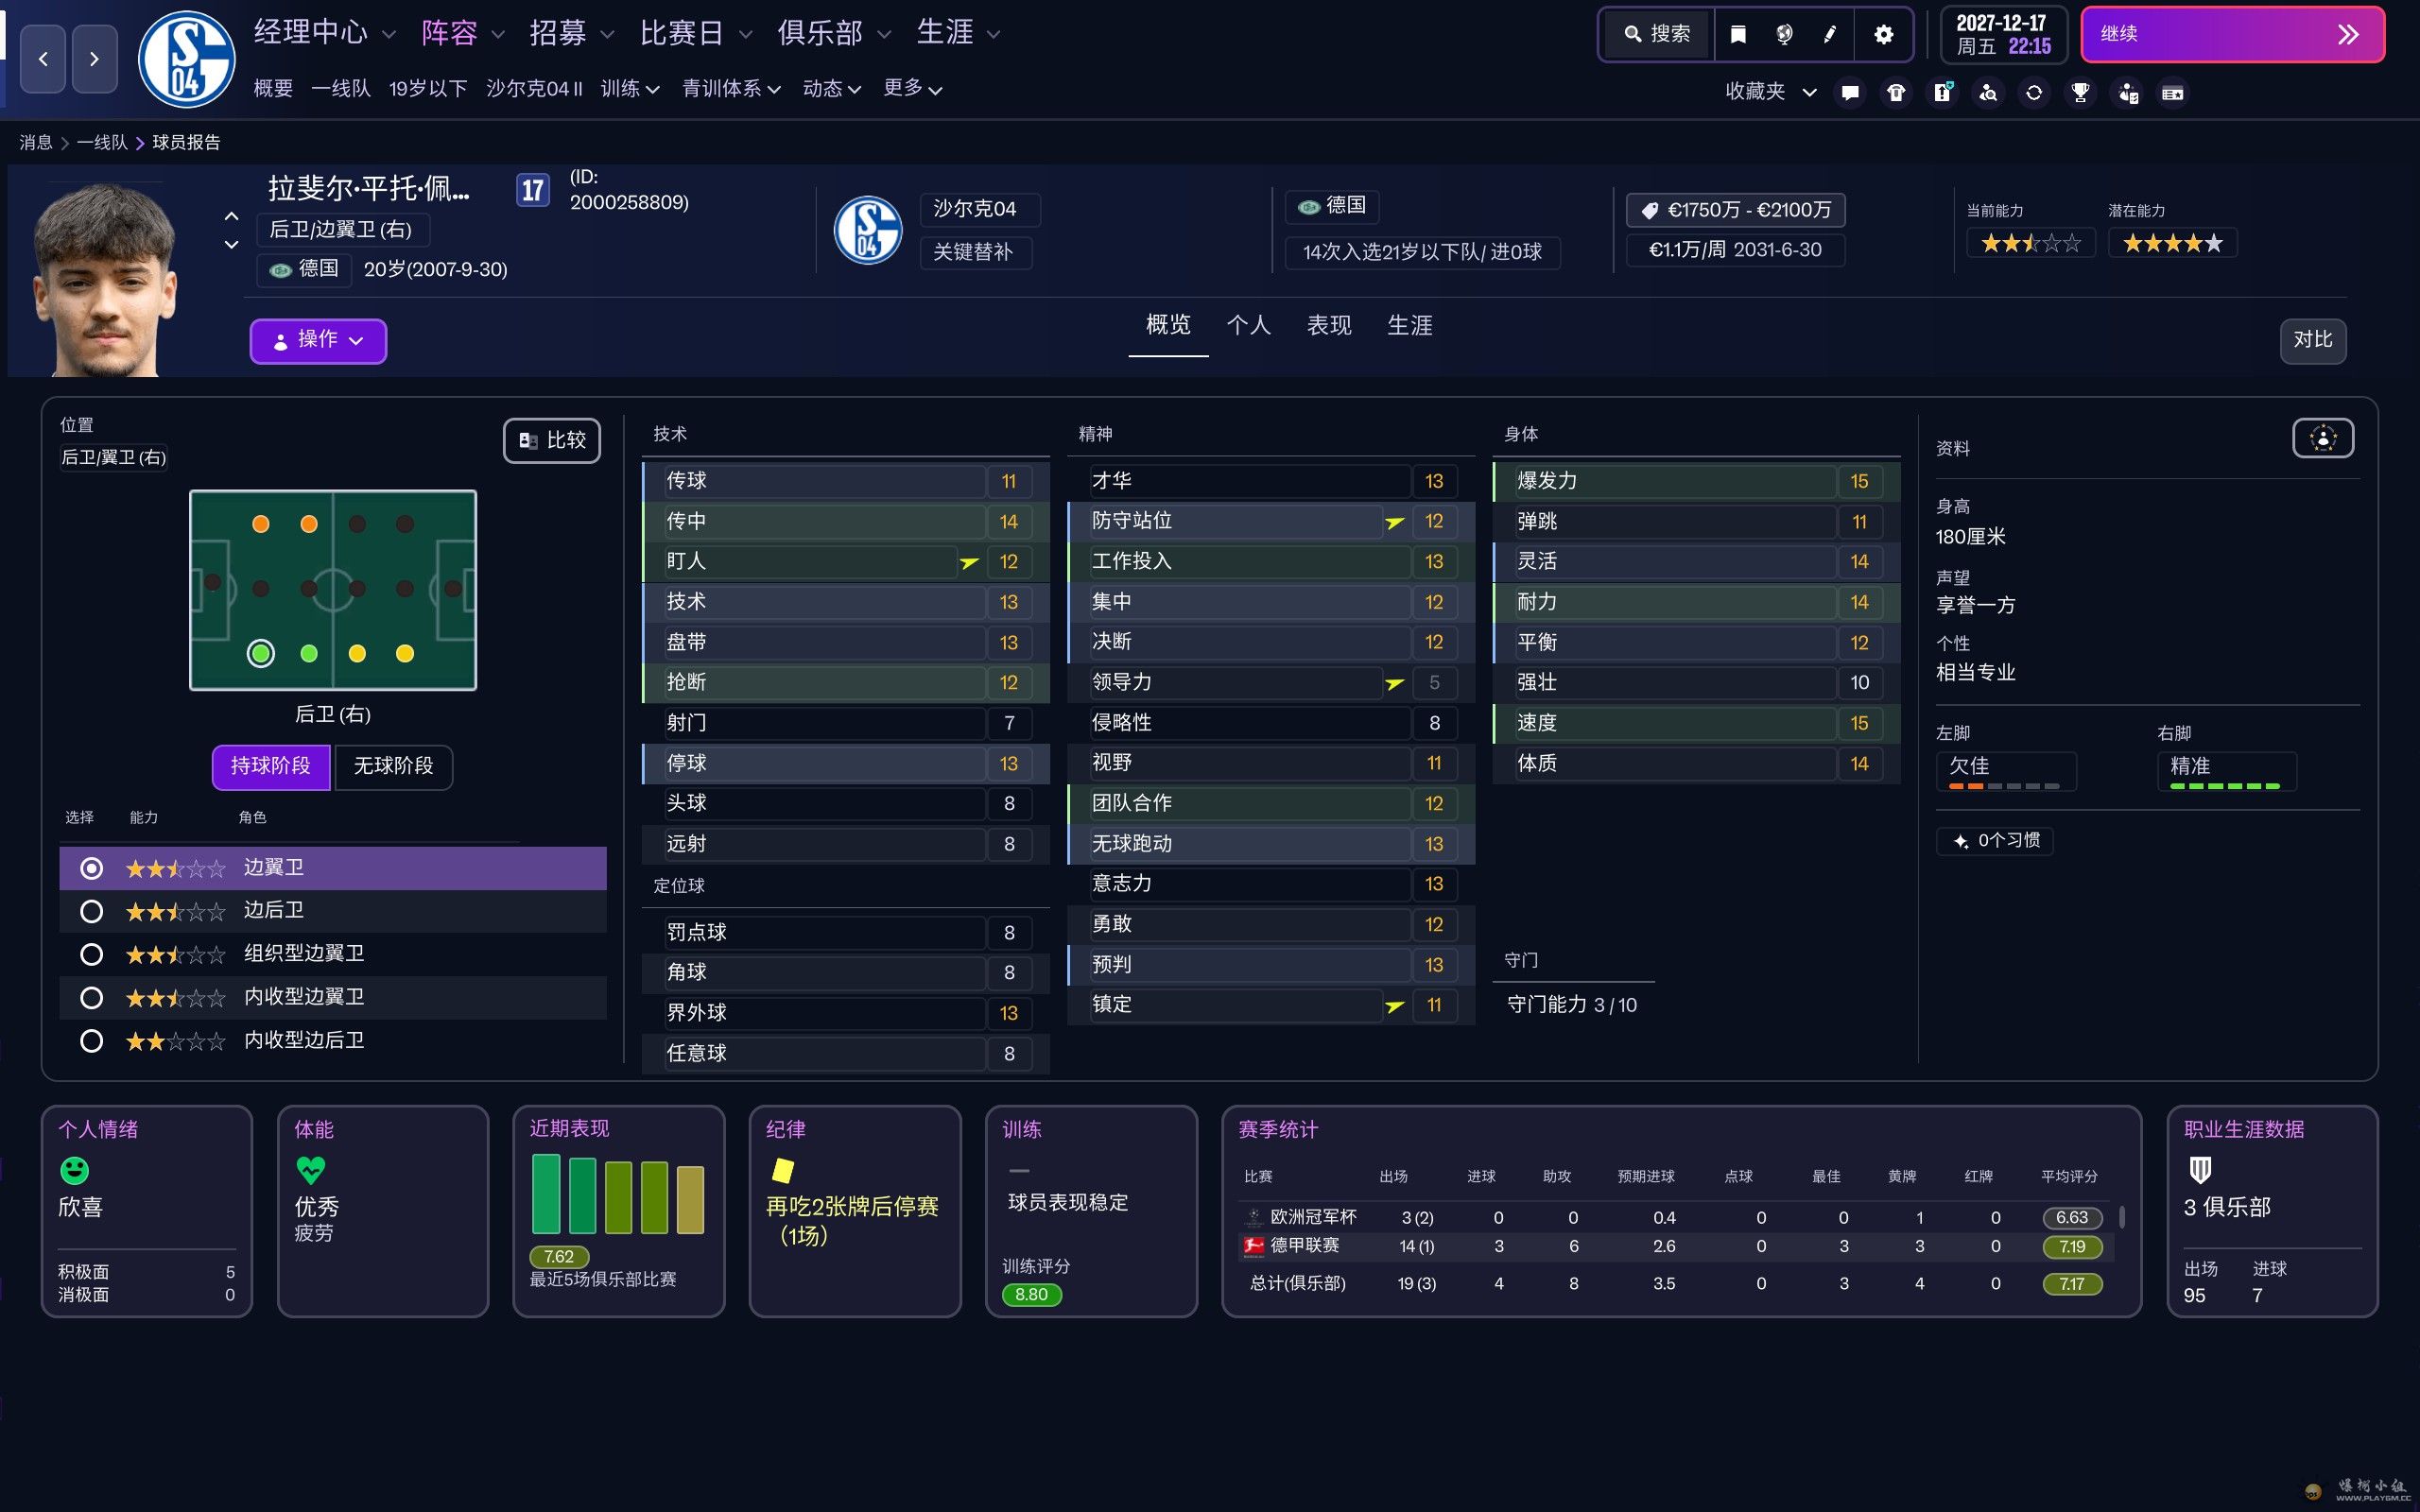
Task: Click the 比较 position compare button
Action: pyautogui.click(x=552, y=441)
